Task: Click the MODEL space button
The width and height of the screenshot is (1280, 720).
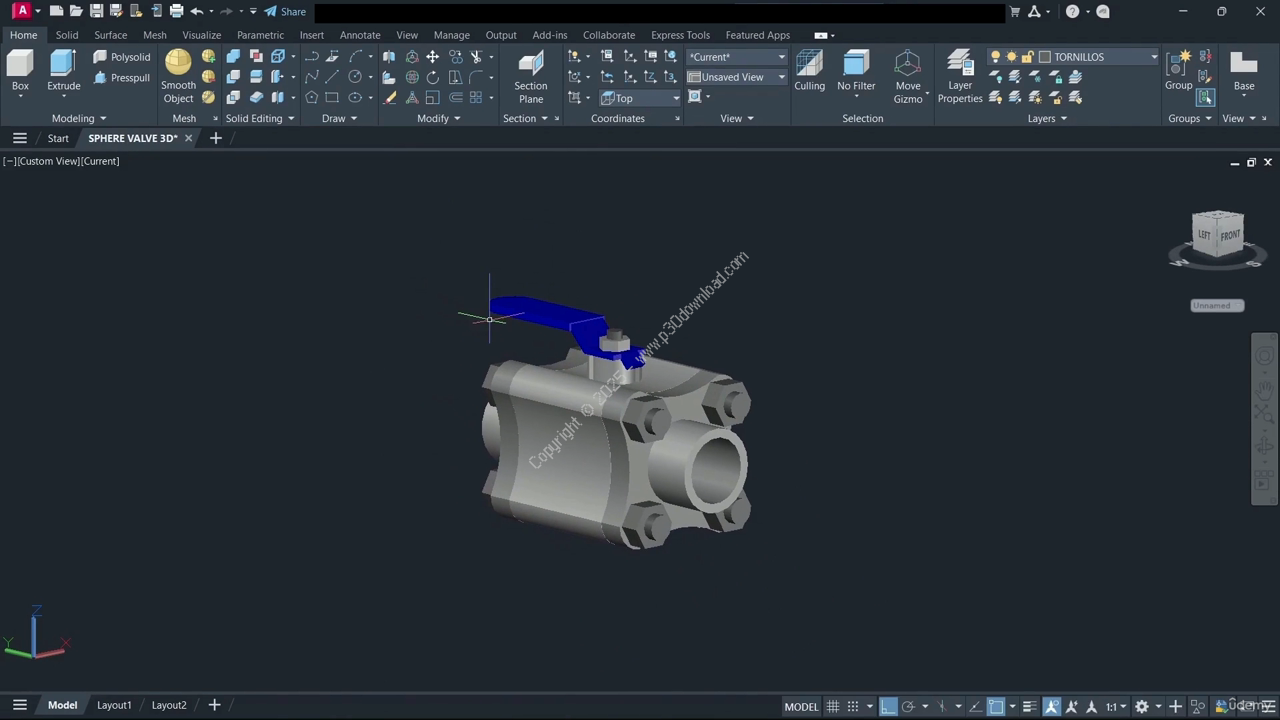Action: pyautogui.click(x=801, y=707)
